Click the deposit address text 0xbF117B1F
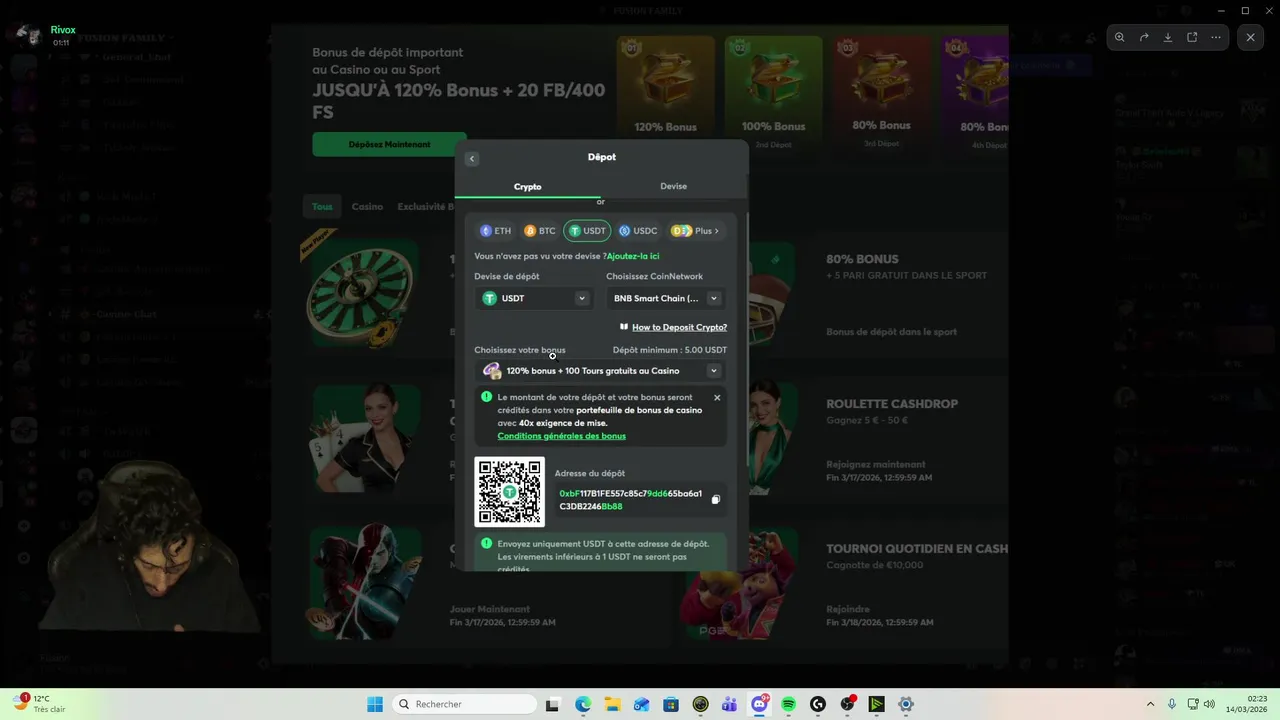Screen dimensions: 1280x720 tap(630, 500)
